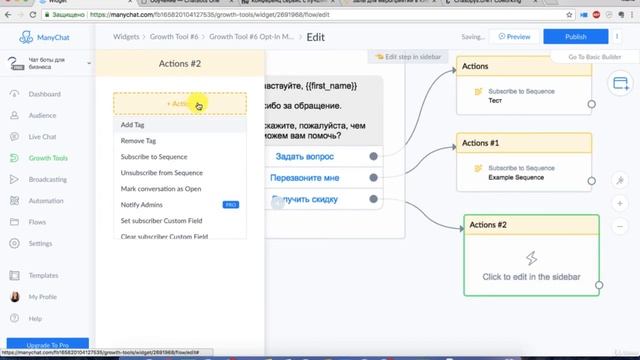The height and width of the screenshot is (360, 640).
Task: Click the + Action button
Action: 180,104
